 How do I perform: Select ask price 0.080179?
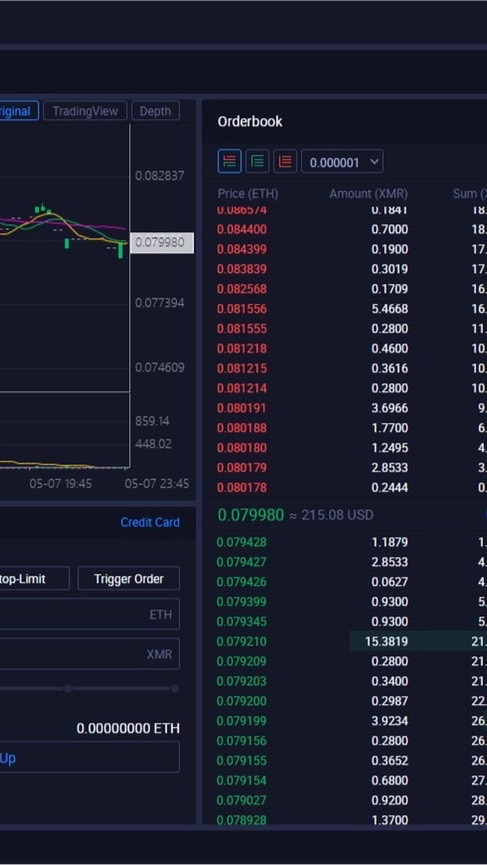[x=242, y=468]
